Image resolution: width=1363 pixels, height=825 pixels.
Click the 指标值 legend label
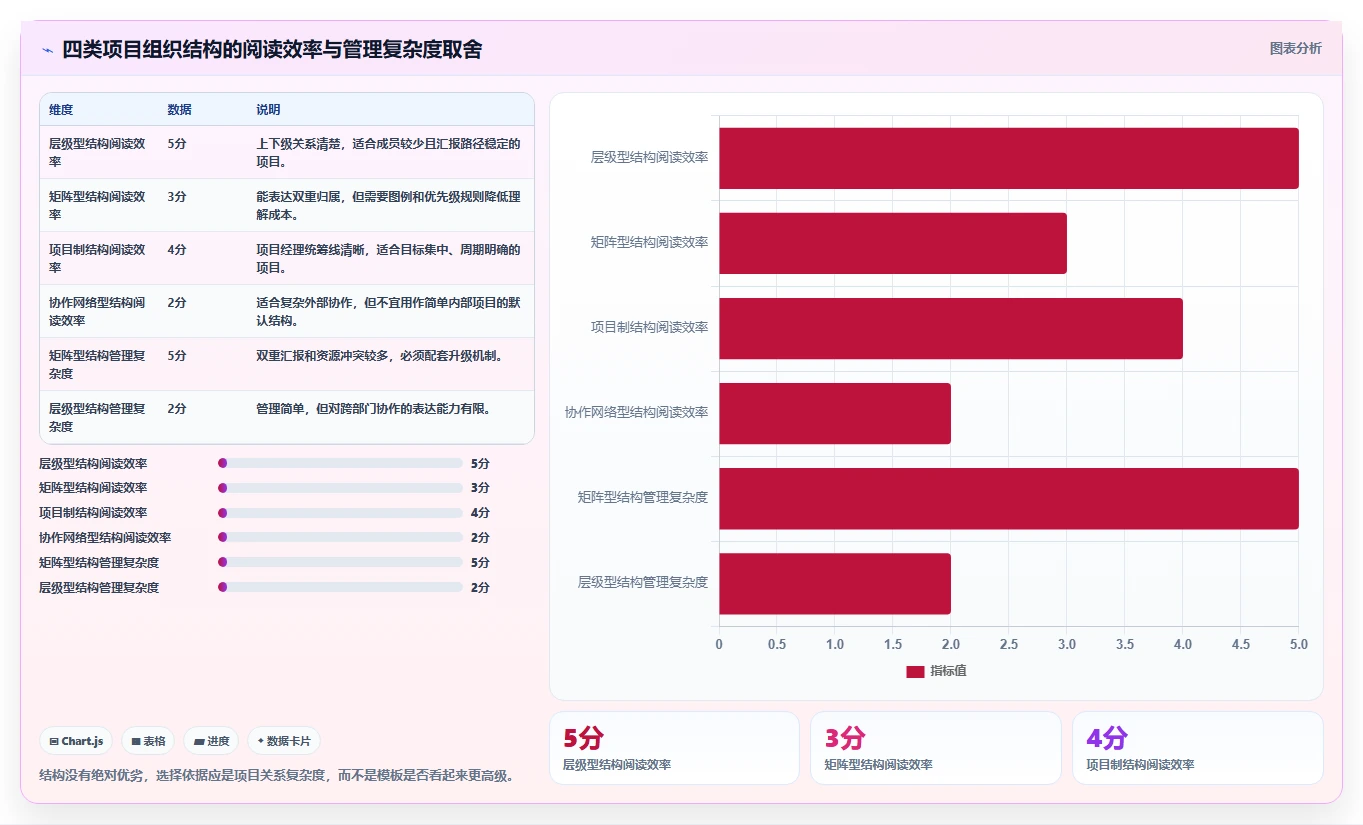[948, 671]
